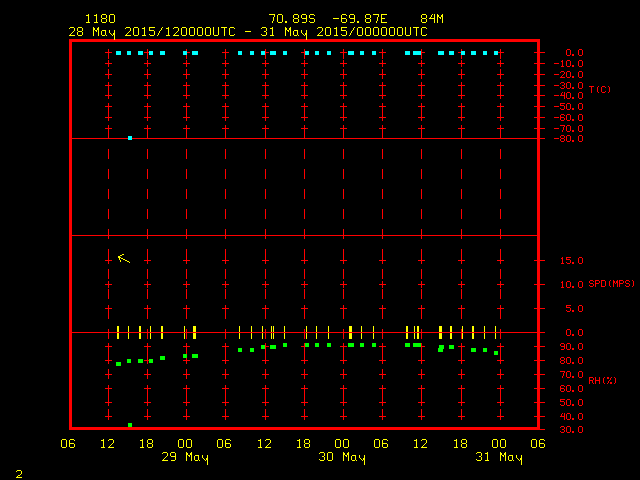640x480 pixels.
Task: Click the 10.0 wind speed tick label
Action: tap(571, 284)
